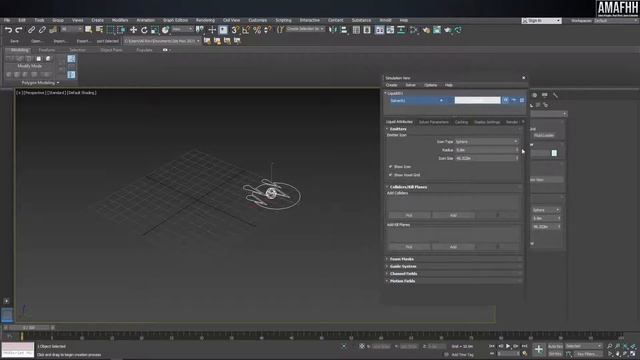Open the Rendering menu
640x360 pixels.
[x=205, y=20]
